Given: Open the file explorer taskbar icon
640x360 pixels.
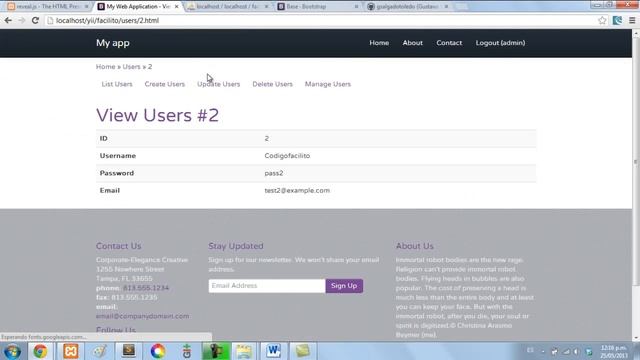Looking at the screenshot, I should [x=244, y=351].
